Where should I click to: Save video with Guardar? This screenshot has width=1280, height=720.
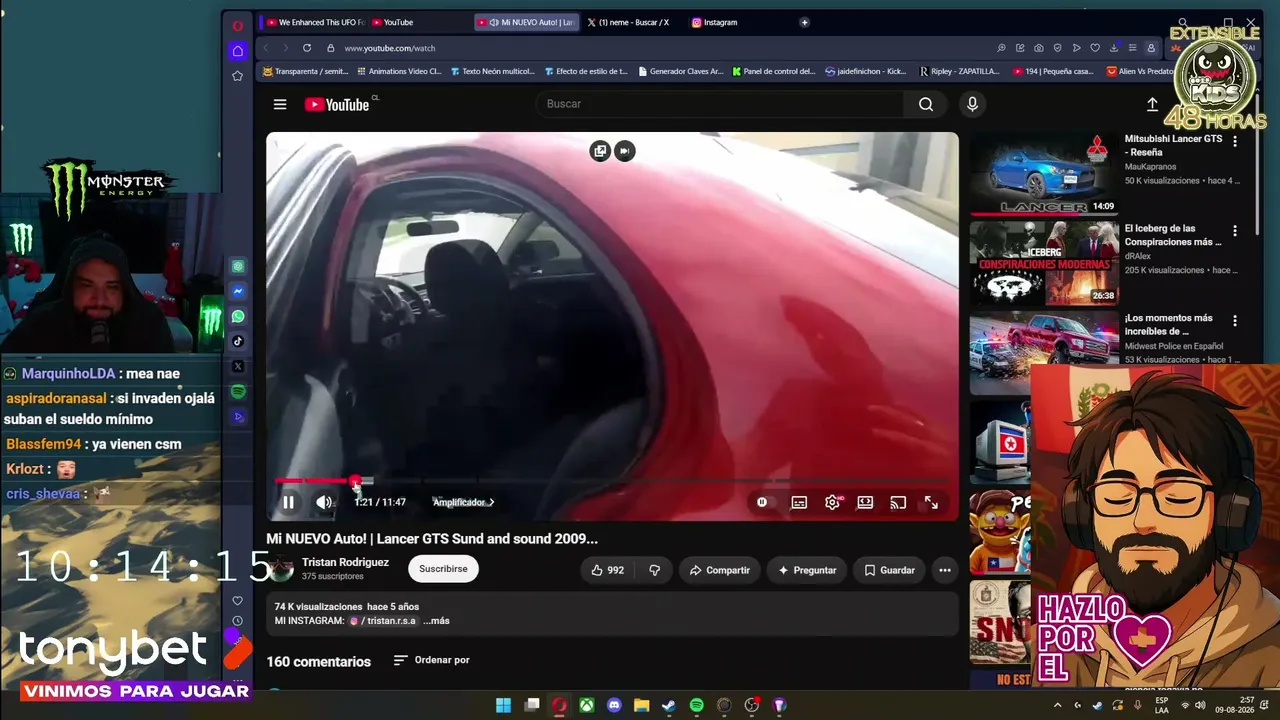pyautogui.click(x=889, y=570)
